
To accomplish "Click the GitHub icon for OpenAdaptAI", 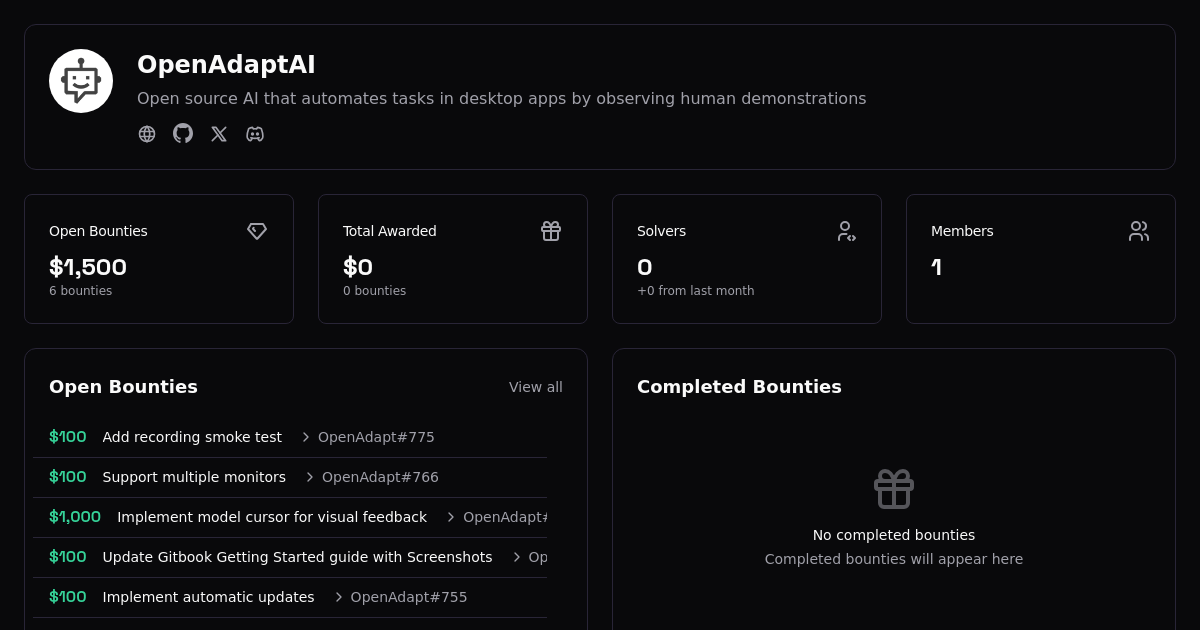I will click(183, 134).
